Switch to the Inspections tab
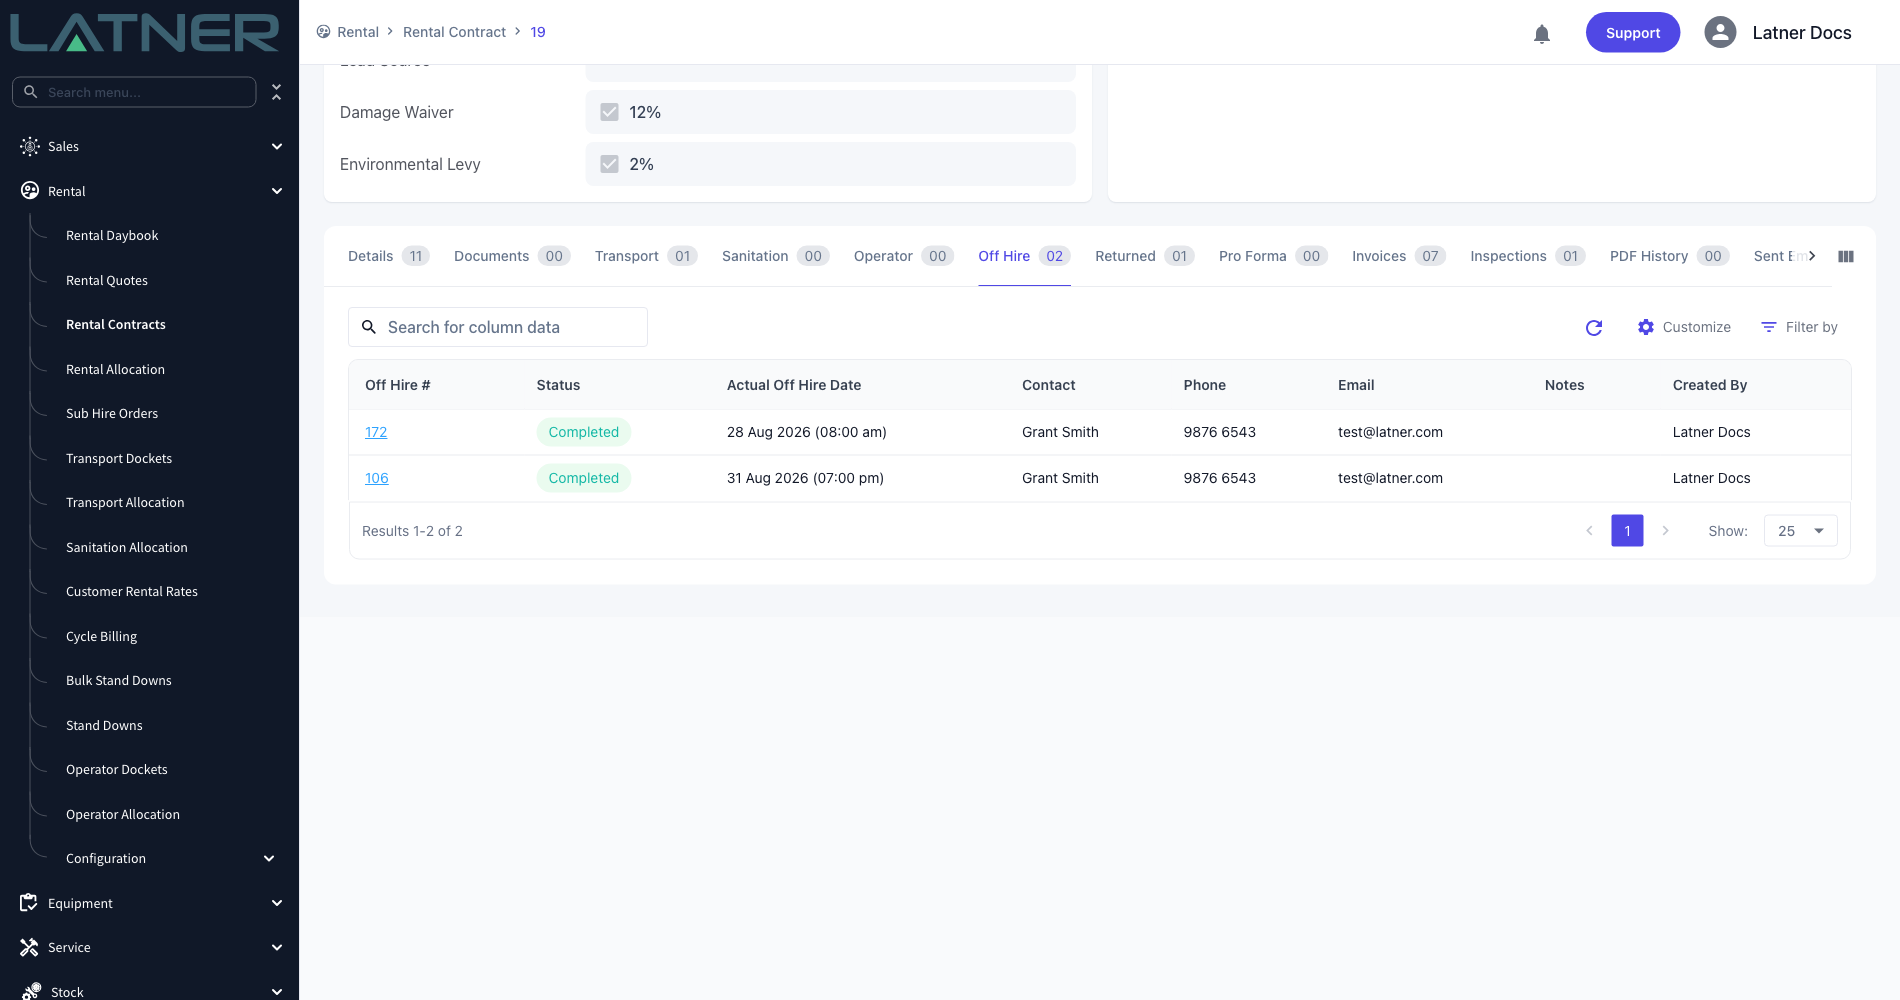The image size is (1900, 1000). 1528,256
